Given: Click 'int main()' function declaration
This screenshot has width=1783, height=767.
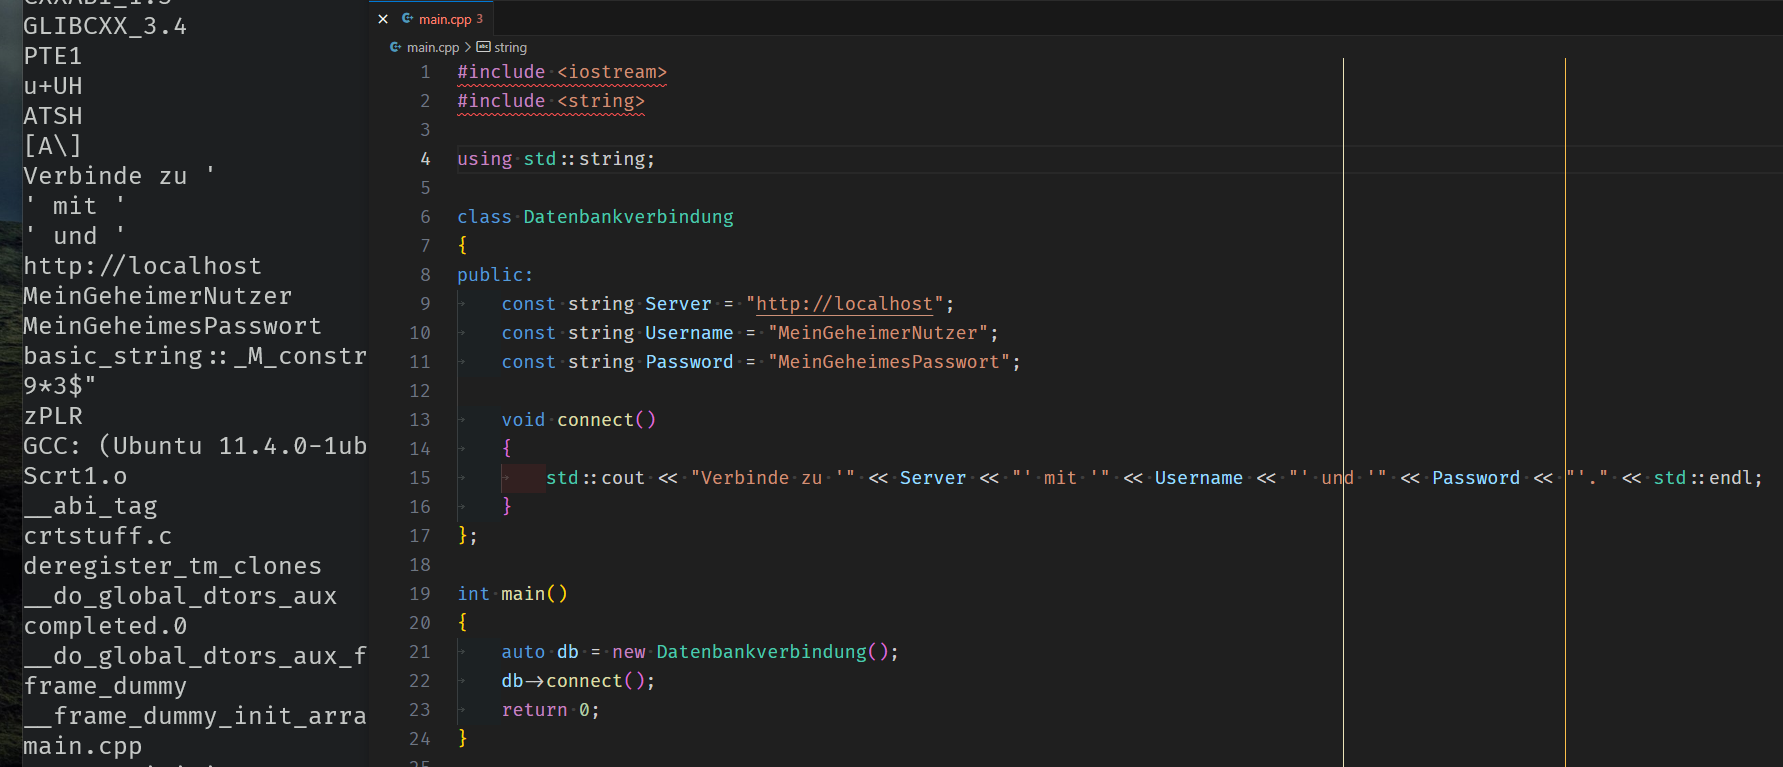Looking at the screenshot, I should tap(512, 594).
